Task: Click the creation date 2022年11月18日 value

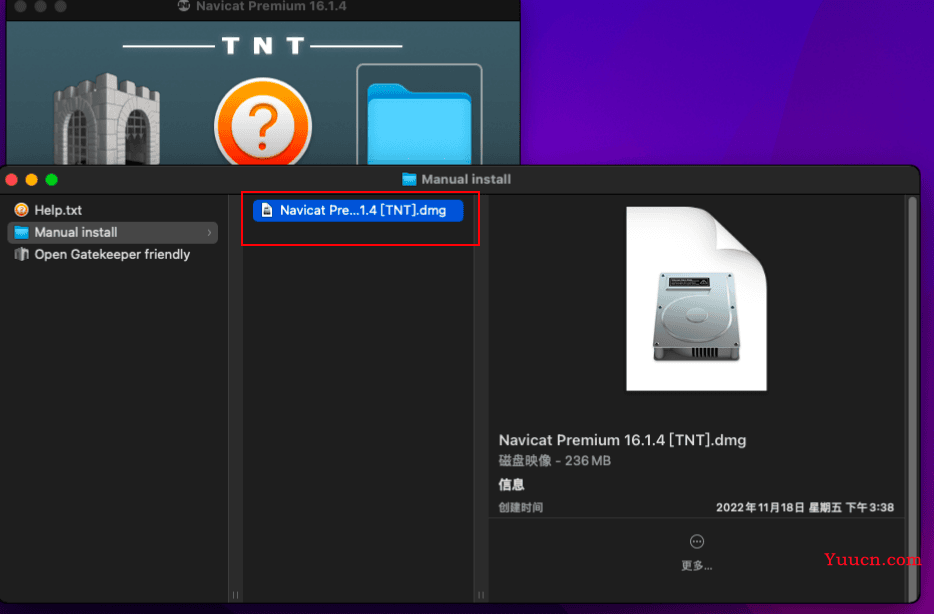Action: (805, 507)
